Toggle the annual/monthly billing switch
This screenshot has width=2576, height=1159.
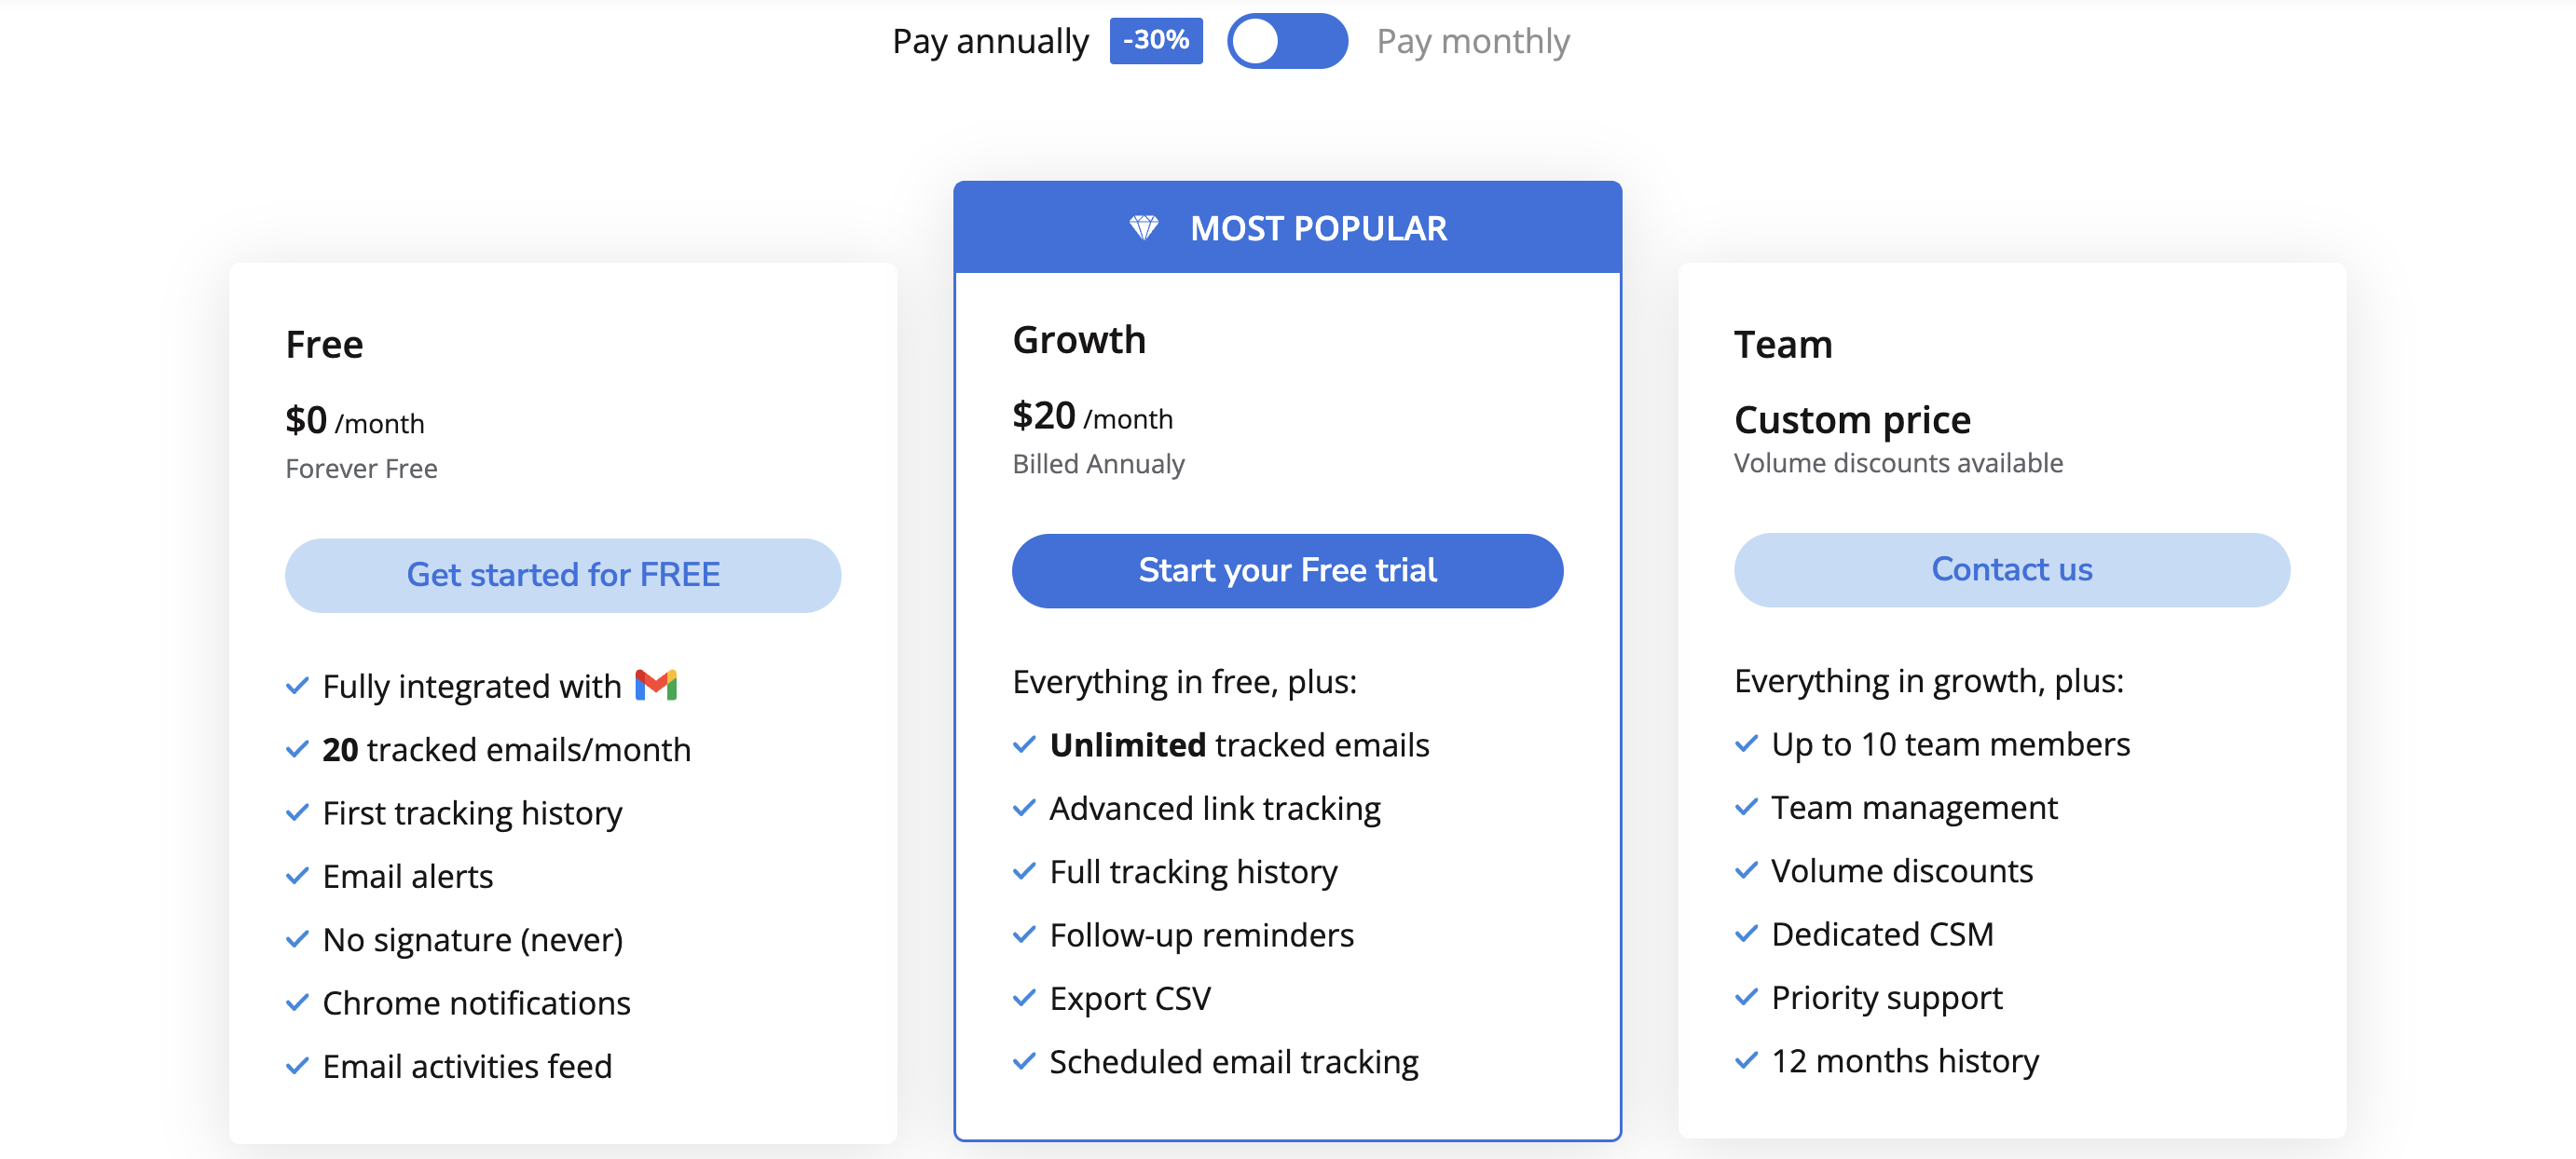(1287, 41)
